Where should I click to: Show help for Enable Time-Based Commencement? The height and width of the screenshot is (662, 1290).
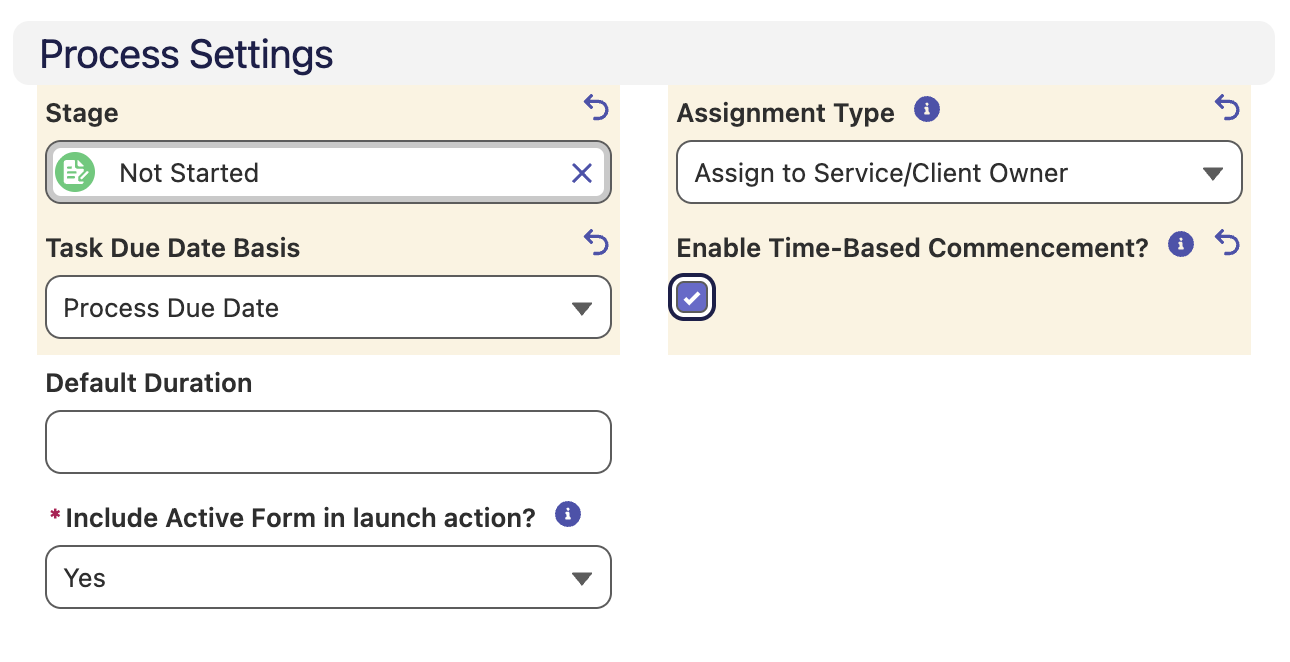(1181, 244)
